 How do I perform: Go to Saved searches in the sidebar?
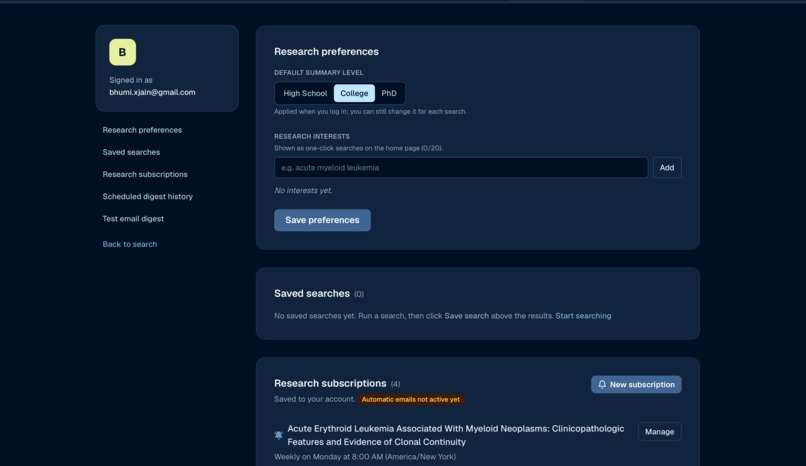click(131, 152)
